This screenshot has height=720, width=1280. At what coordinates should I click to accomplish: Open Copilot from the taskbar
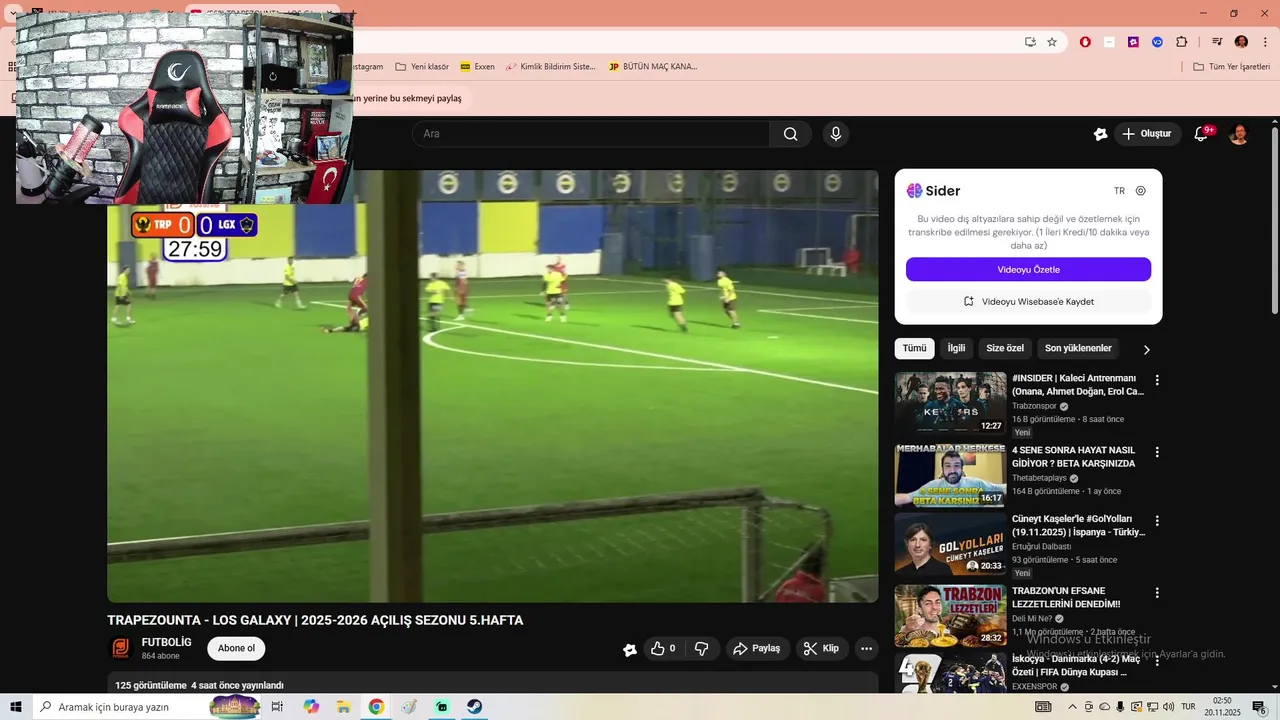(x=311, y=707)
